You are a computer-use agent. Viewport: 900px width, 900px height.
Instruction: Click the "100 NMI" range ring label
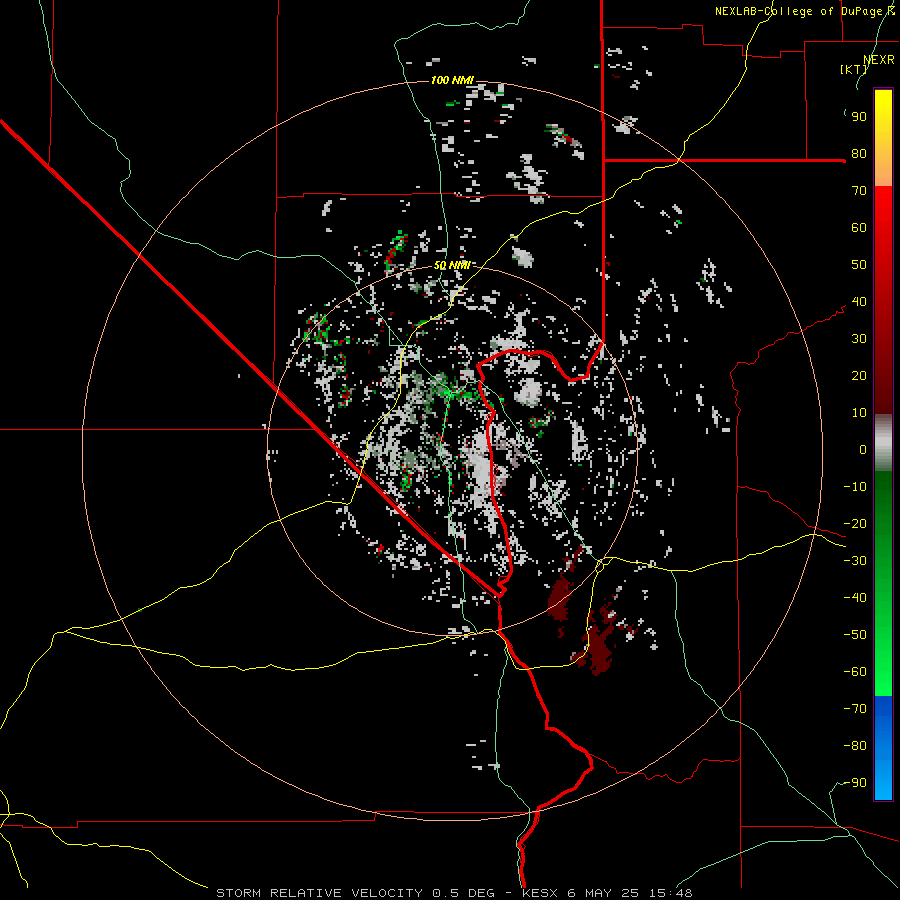pos(452,80)
